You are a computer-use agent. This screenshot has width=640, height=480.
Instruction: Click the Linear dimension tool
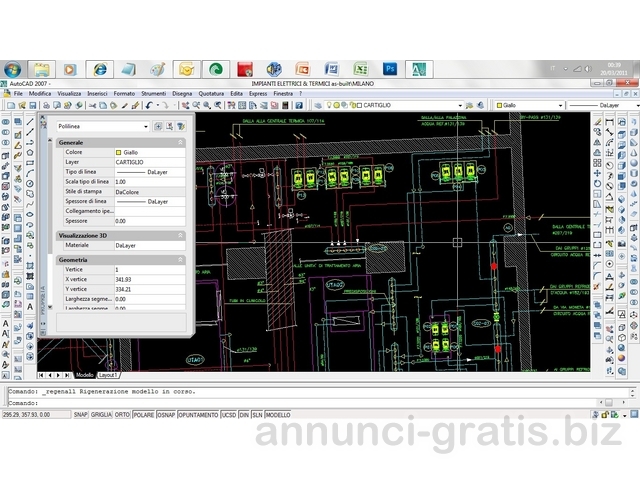click(610, 122)
